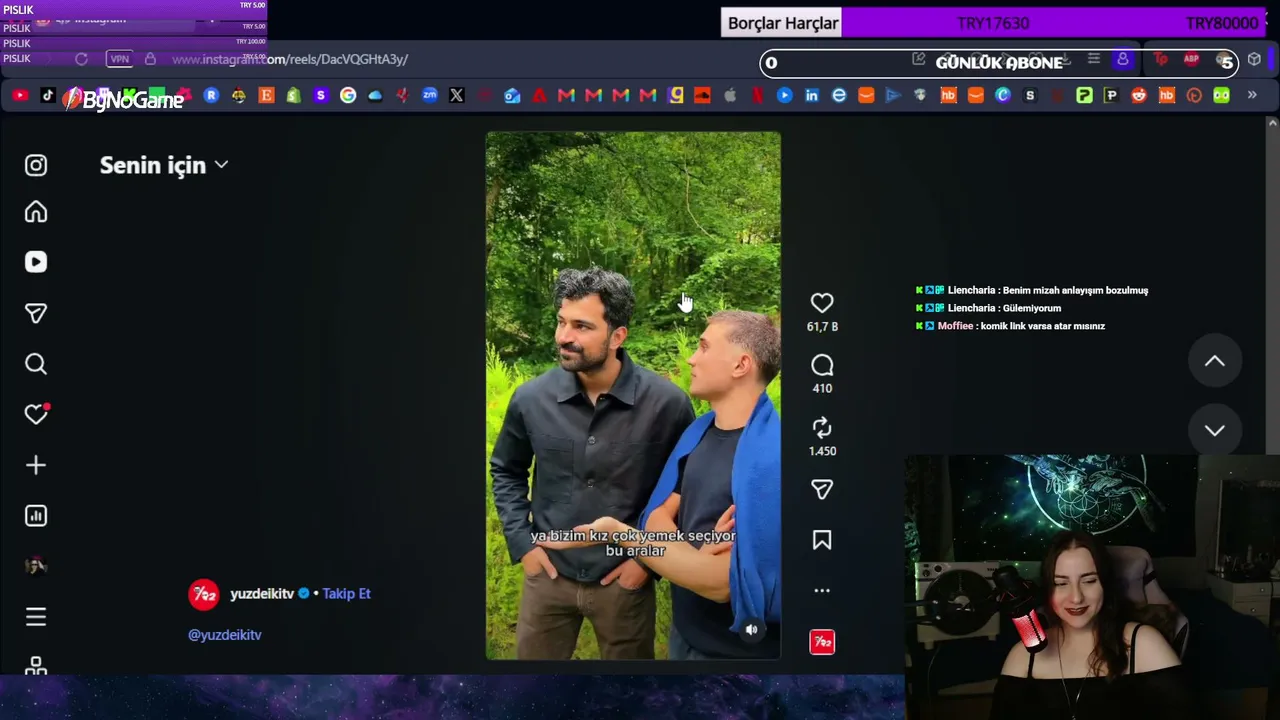Open the Canva bookmark

[1003, 95]
